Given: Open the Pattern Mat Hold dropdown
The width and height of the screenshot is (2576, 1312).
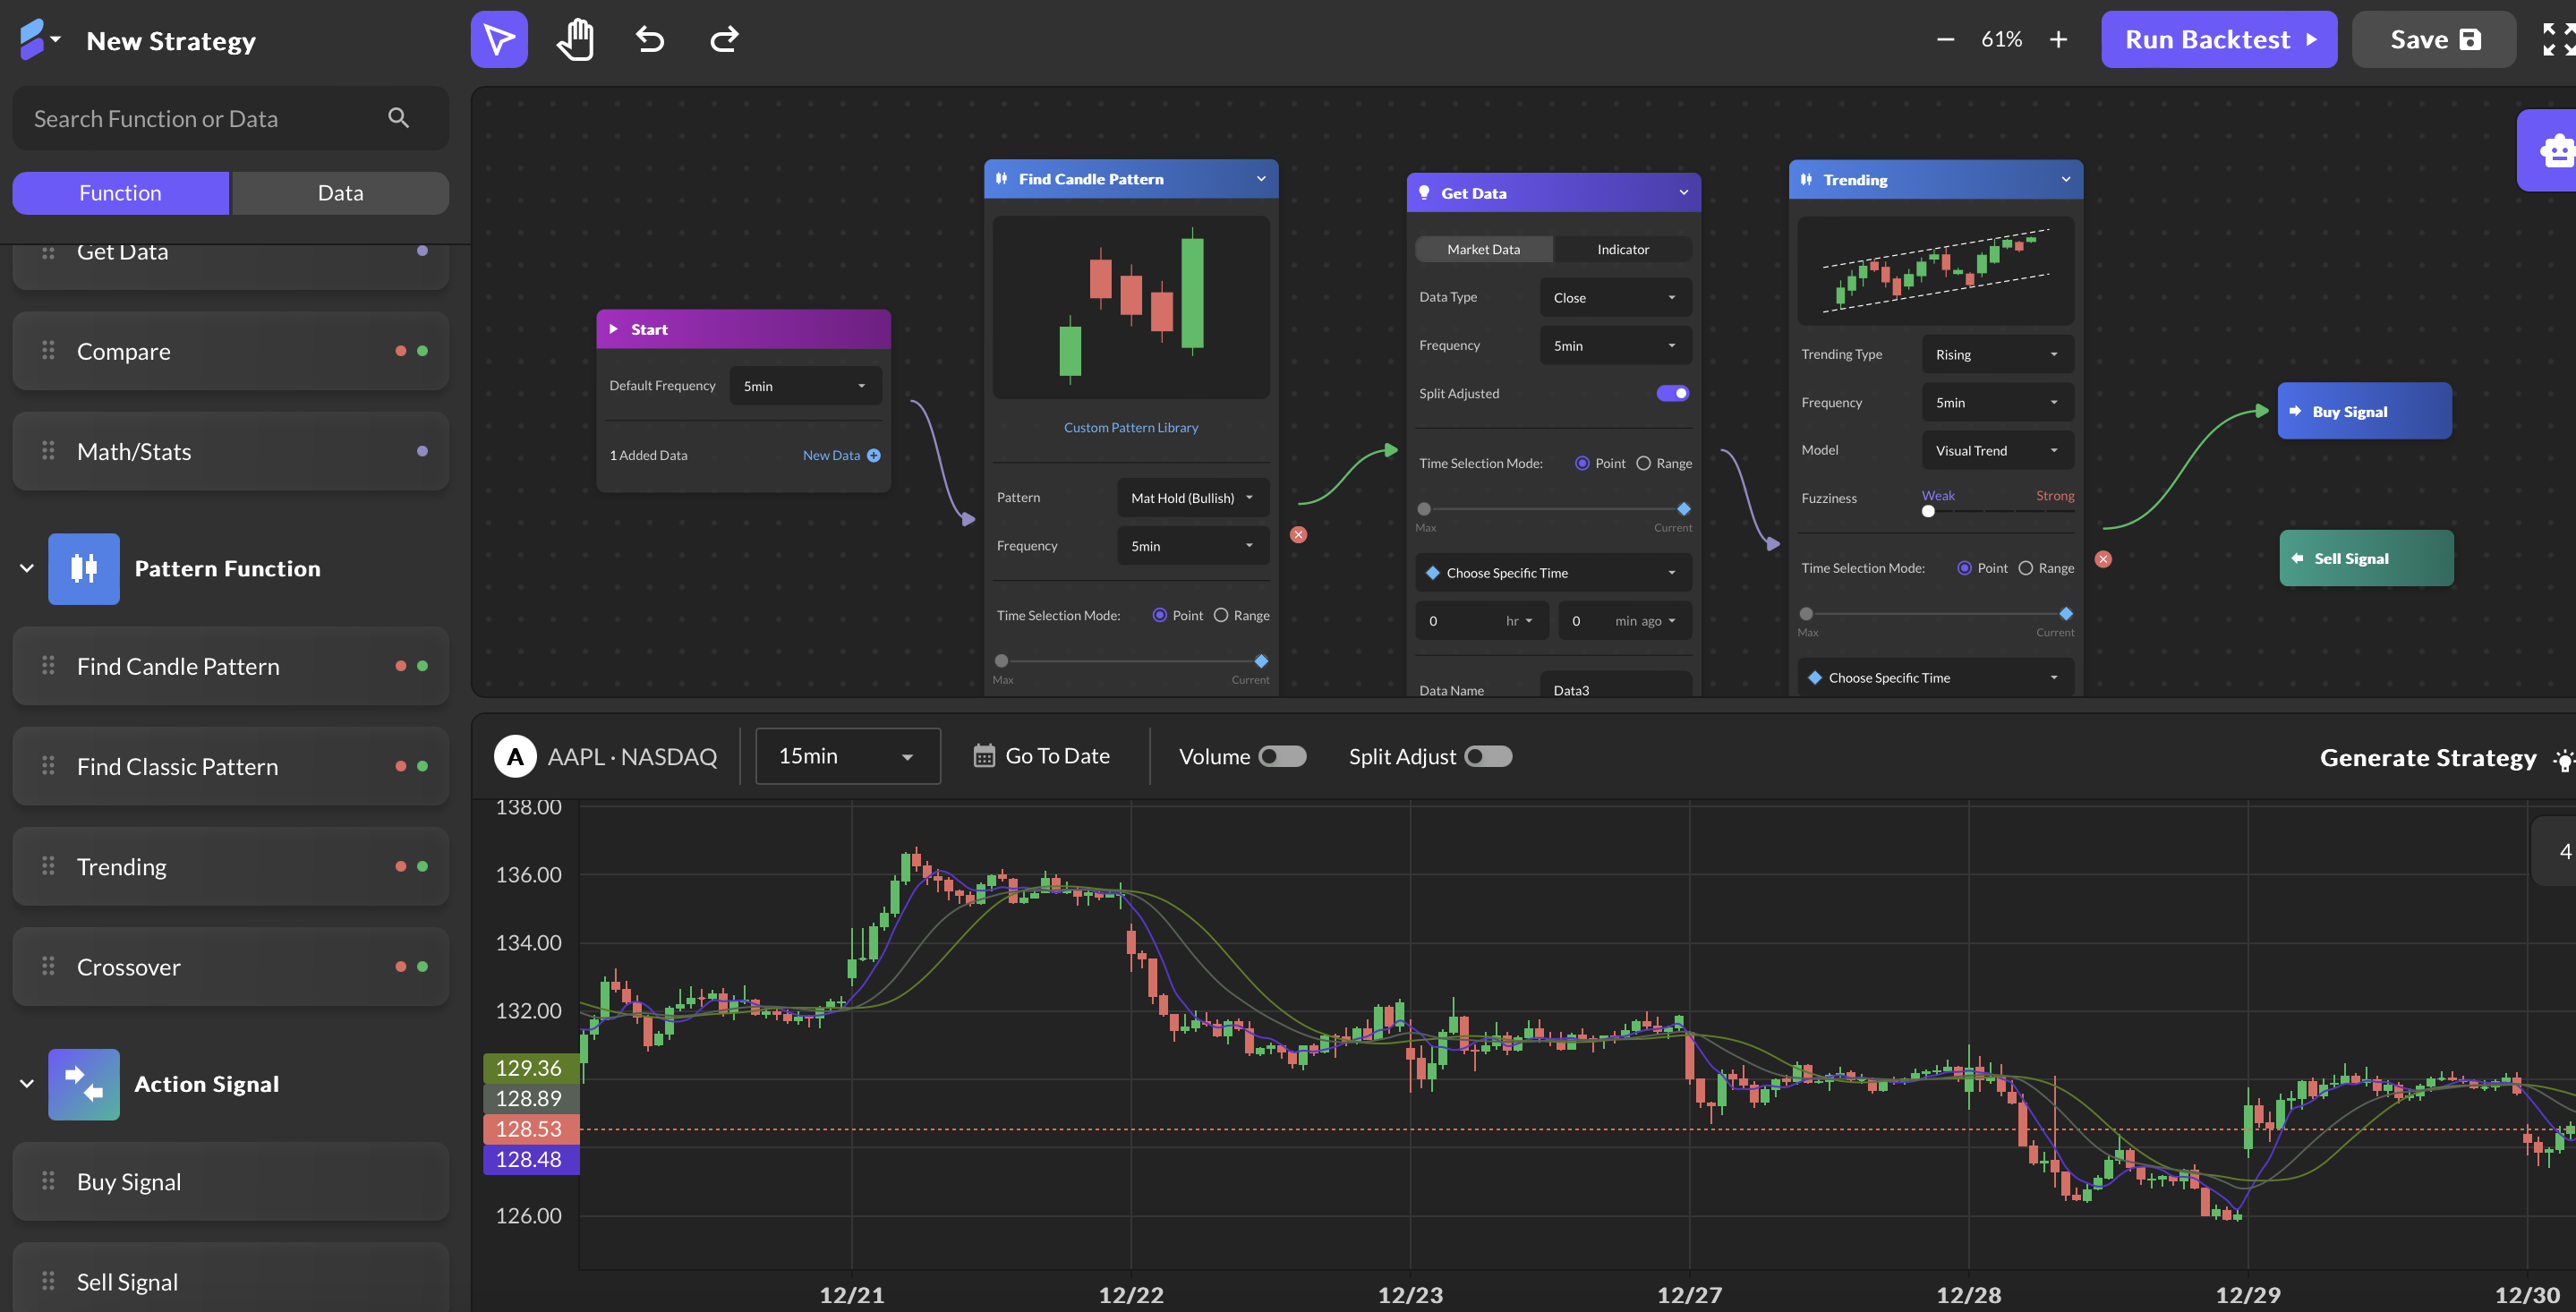Looking at the screenshot, I should [x=1192, y=498].
